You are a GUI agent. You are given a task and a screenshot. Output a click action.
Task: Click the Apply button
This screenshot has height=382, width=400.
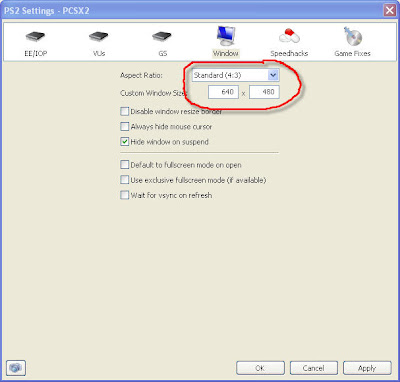367,368
